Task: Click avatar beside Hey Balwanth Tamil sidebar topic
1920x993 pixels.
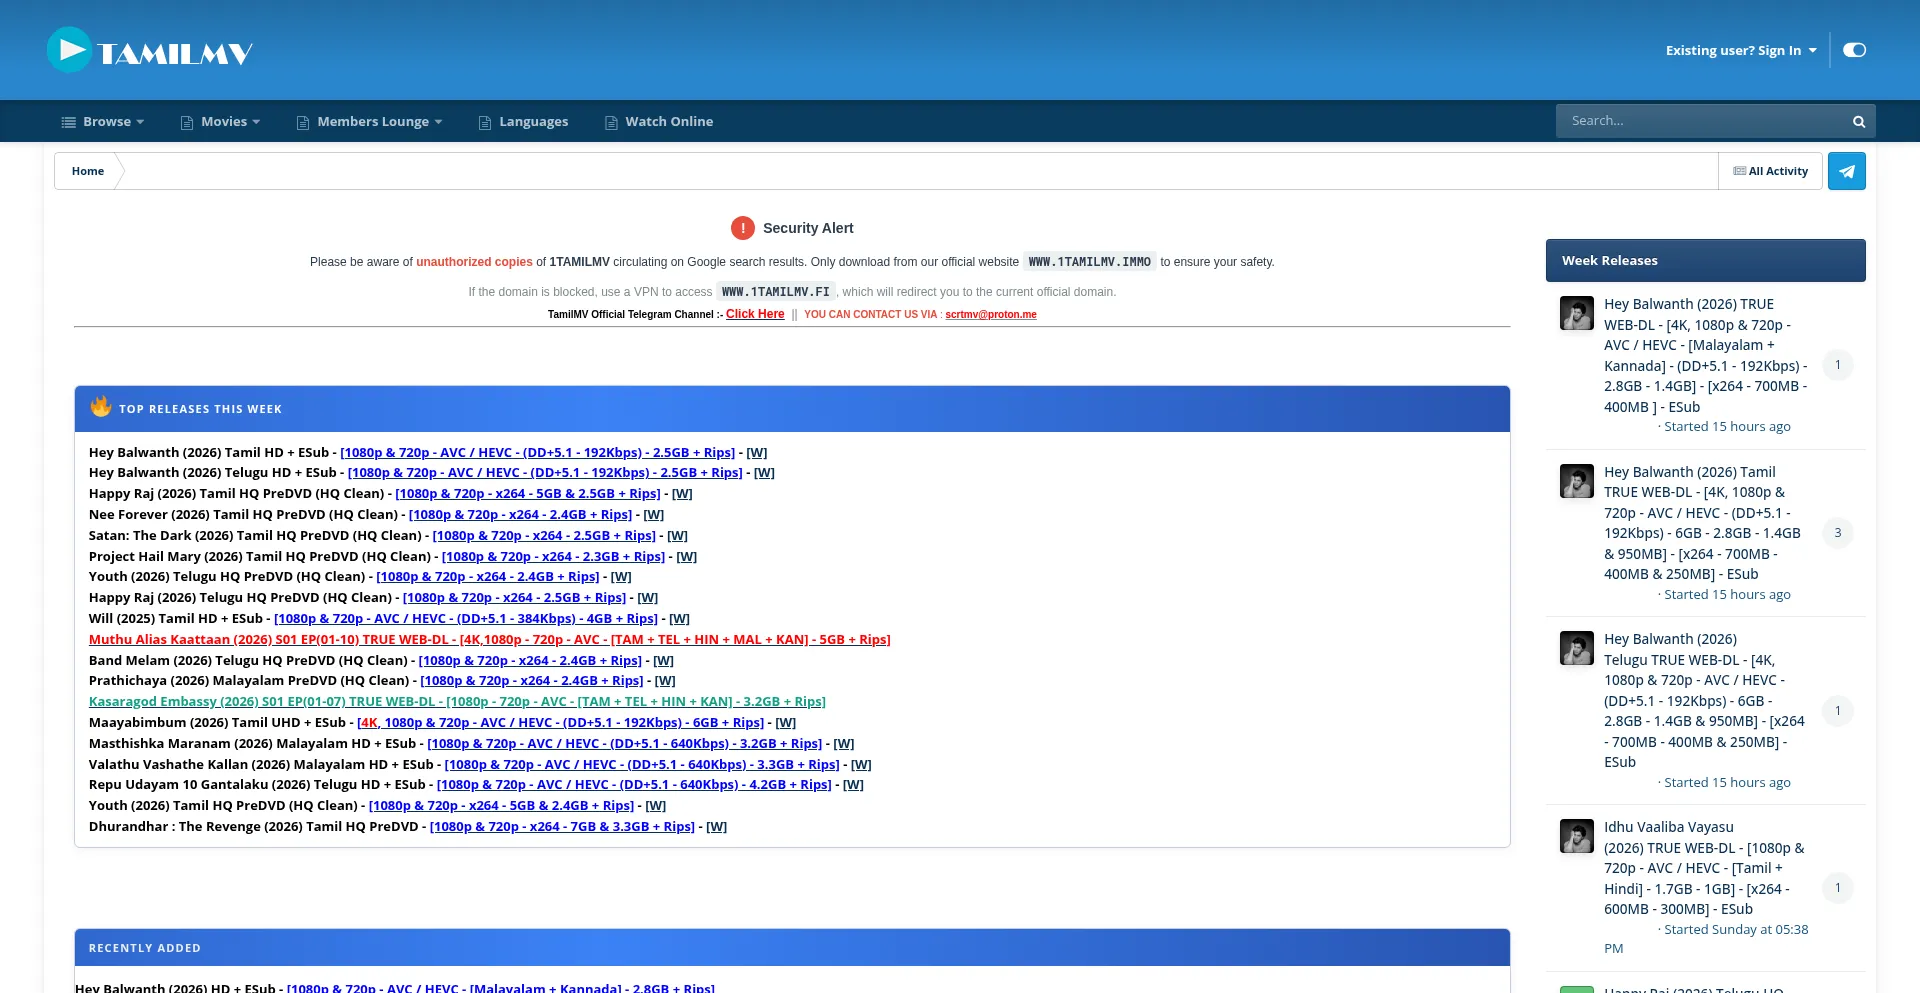Action: coord(1577,481)
